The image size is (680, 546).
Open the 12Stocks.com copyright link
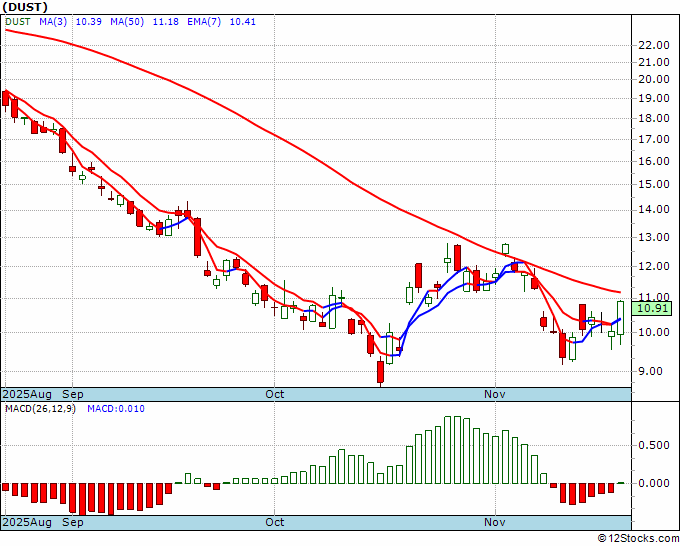click(x=638, y=539)
